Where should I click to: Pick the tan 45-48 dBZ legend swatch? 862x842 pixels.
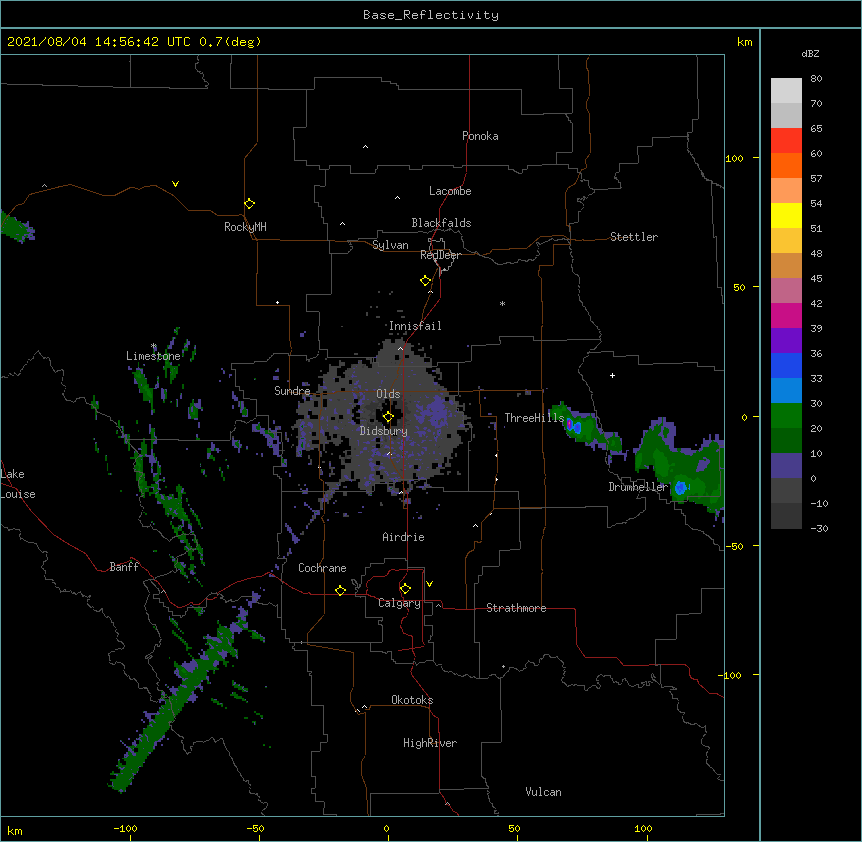[x=786, y=265]
